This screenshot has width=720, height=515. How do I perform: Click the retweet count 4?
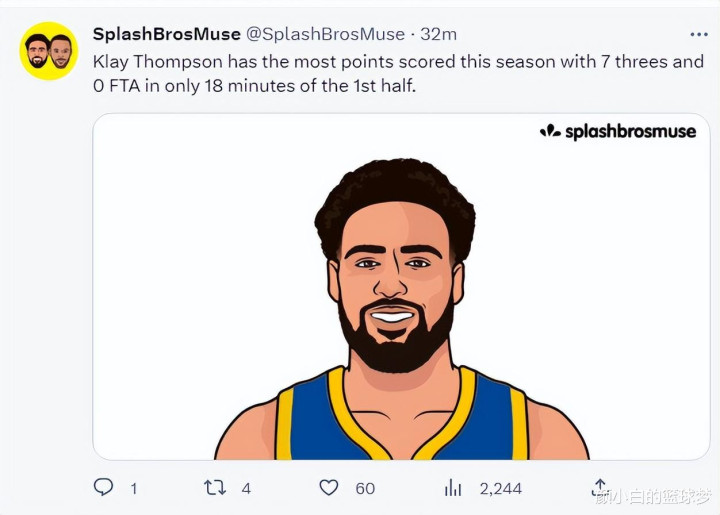coord(246,488)
